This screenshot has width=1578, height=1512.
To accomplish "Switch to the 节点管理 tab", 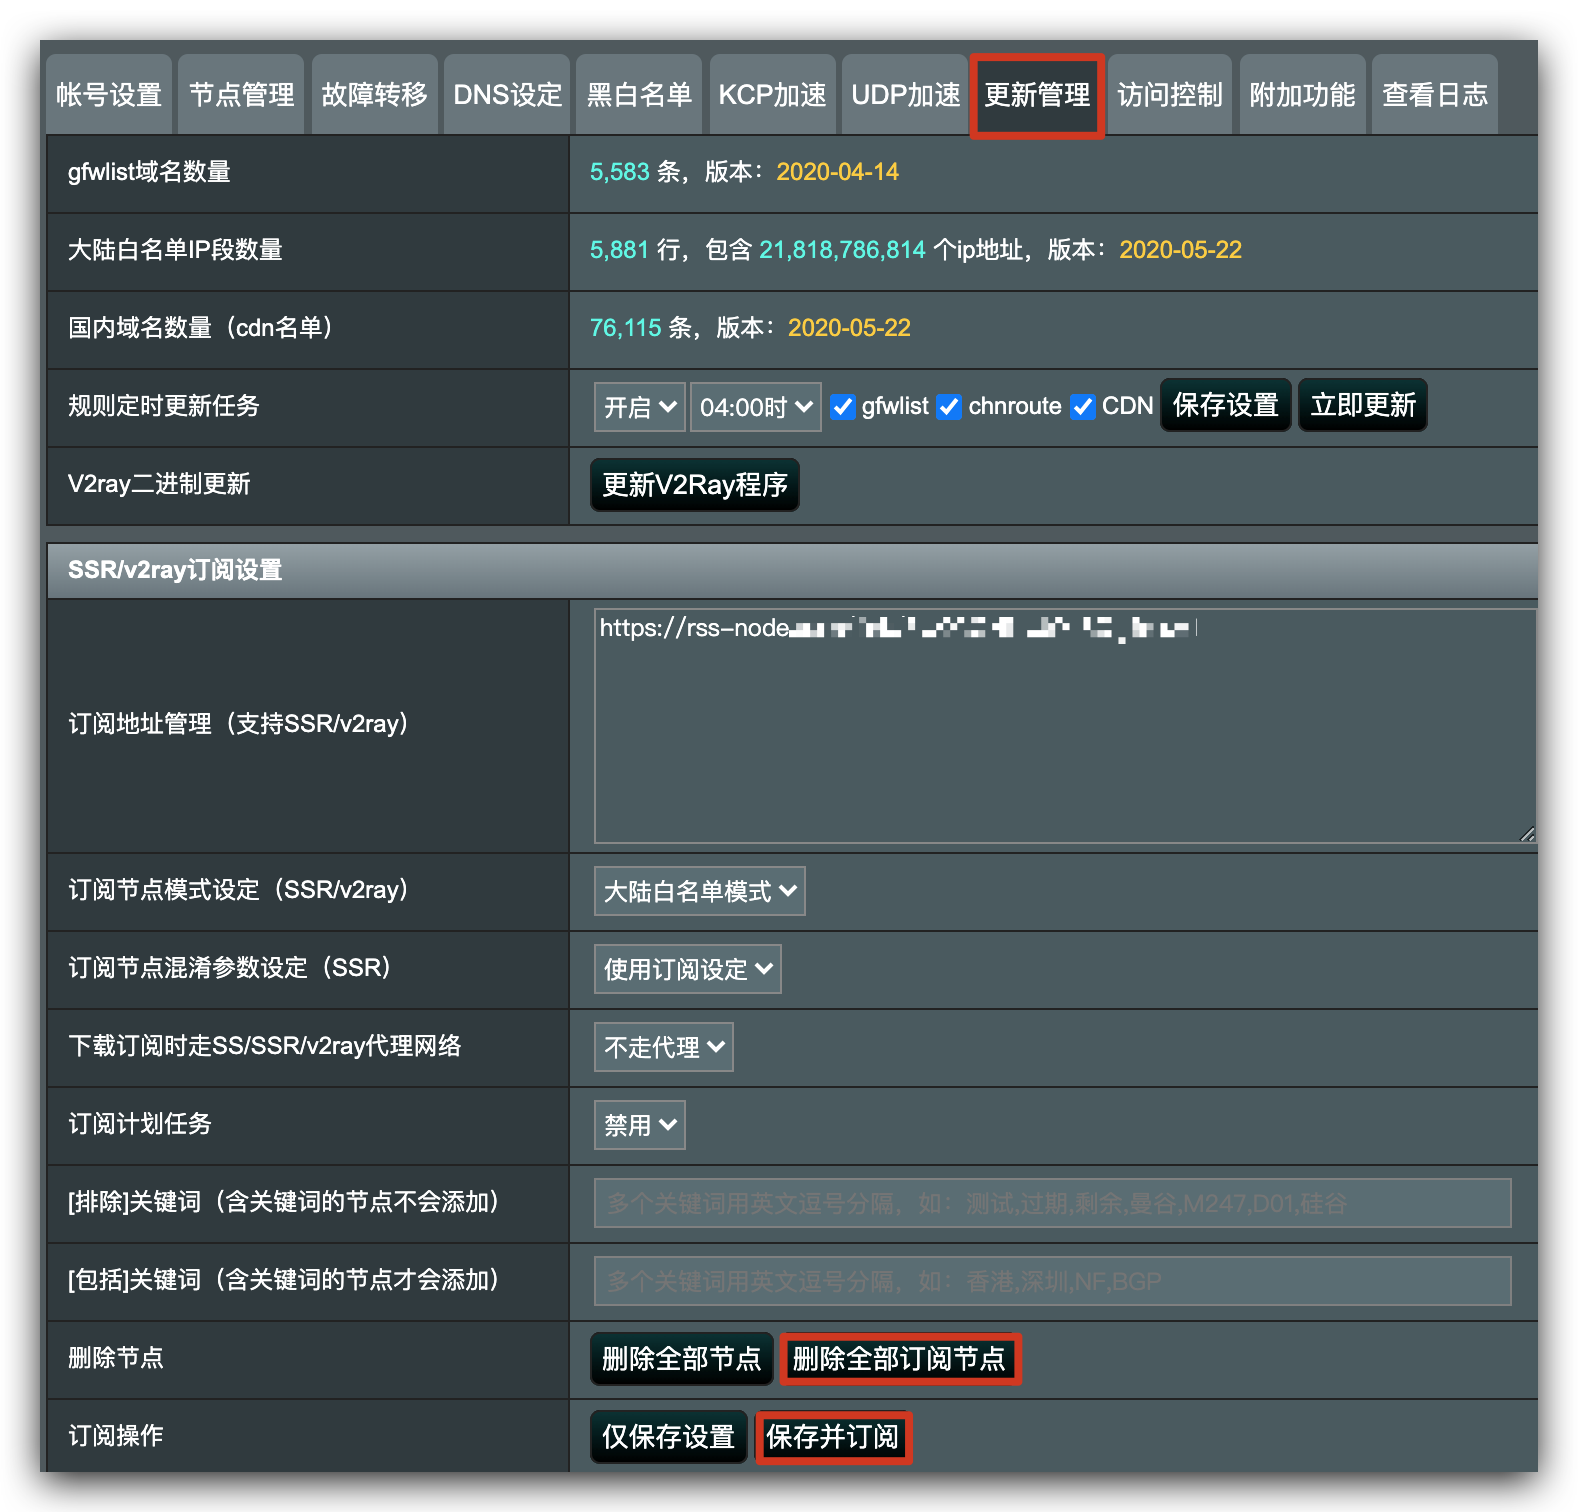I will (241, 95).
